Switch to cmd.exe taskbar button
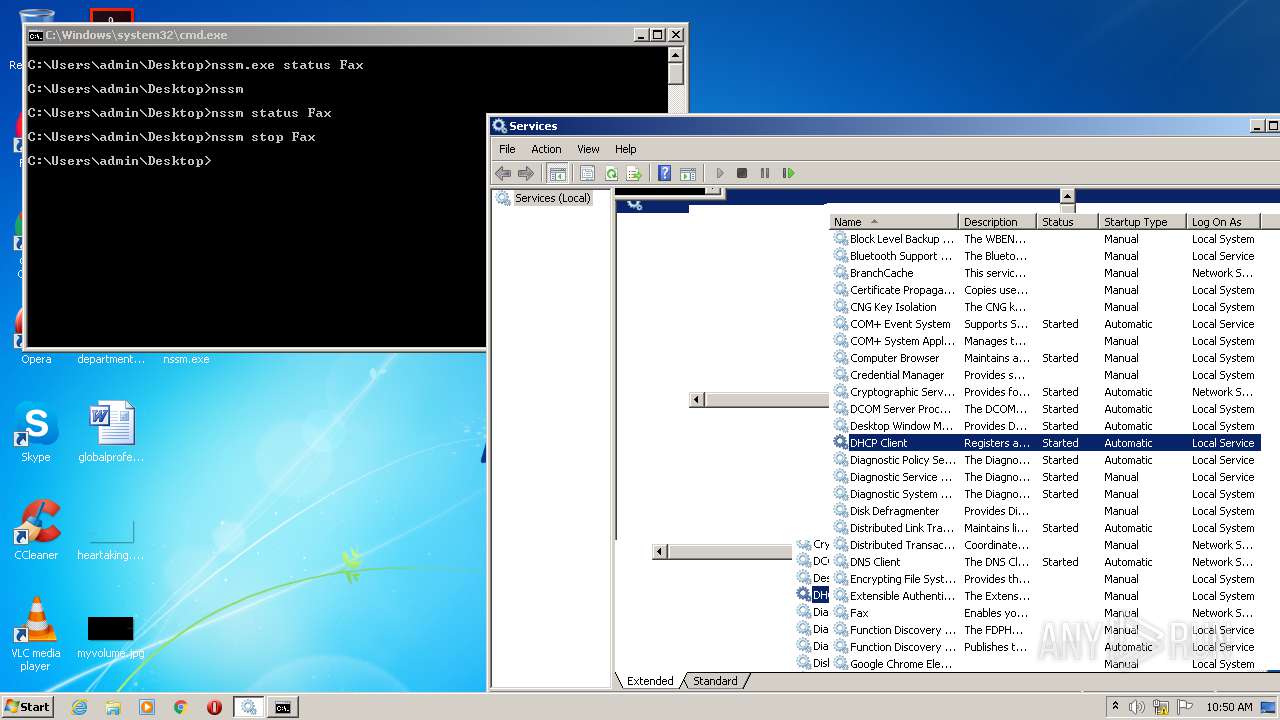This screenshot has height=720, width=1280. click(x=283, y=707)
